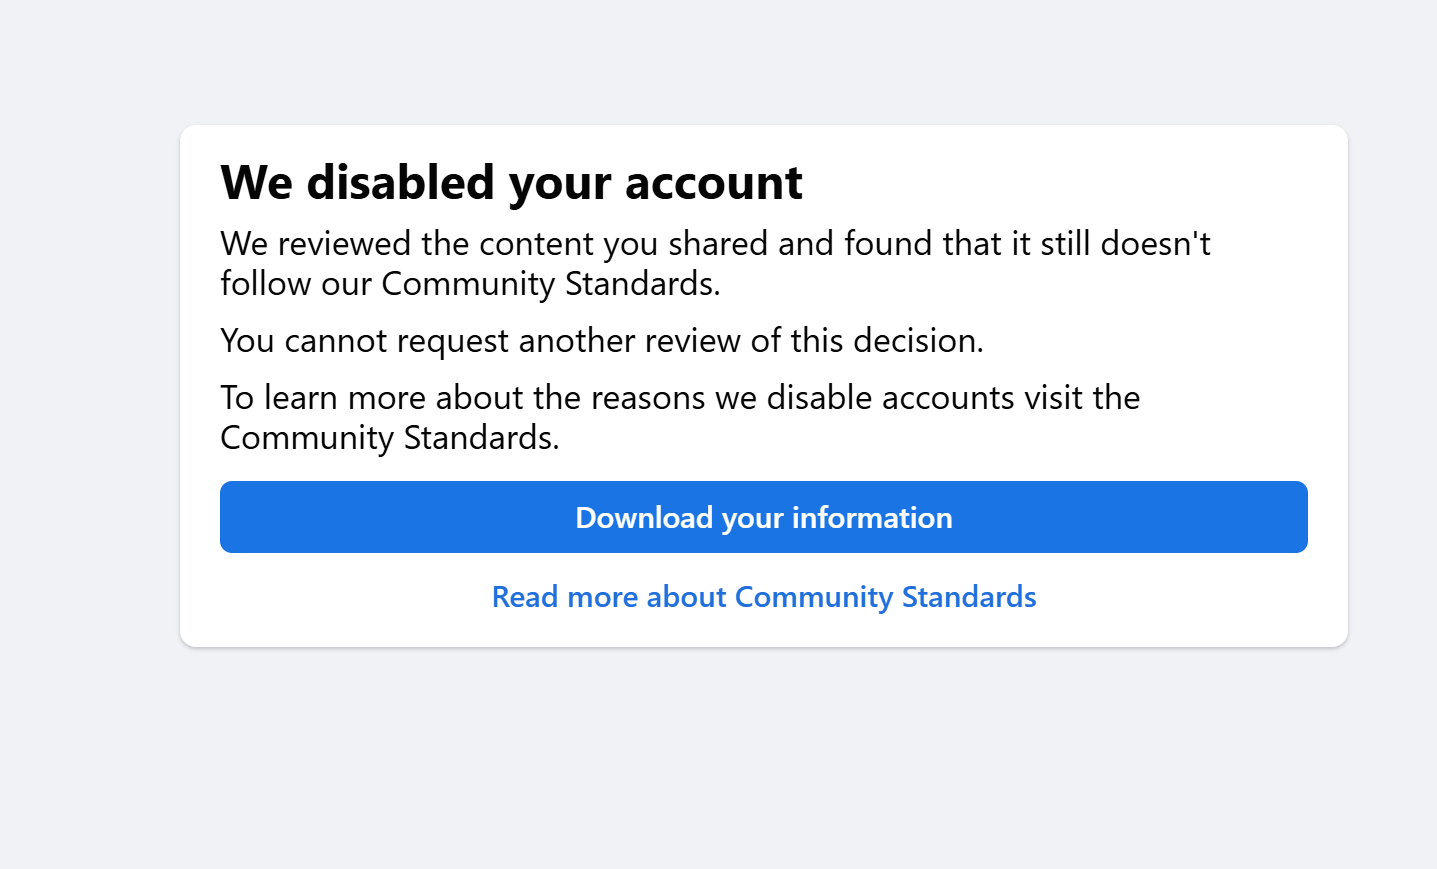Click the word "decision" in the second sentence
This screenshot has width=1437, height=869.
tap(917, 341)
